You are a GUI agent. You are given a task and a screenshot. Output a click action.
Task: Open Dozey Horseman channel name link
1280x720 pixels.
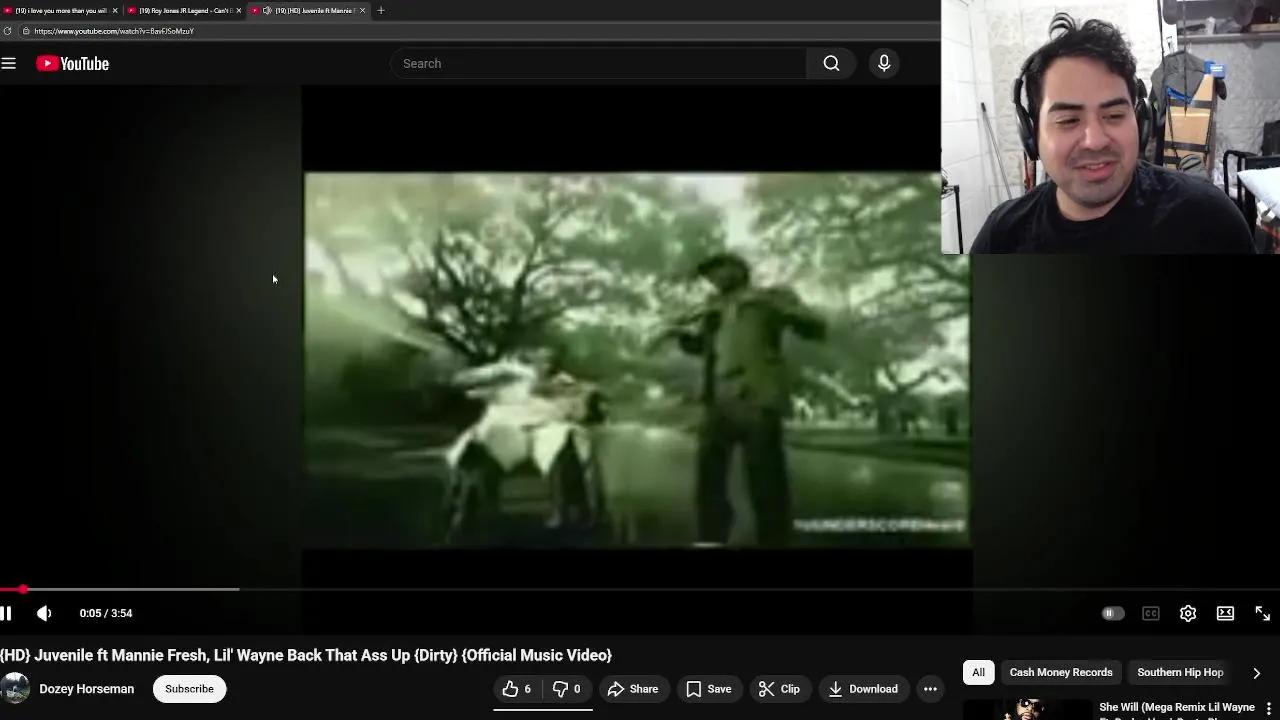tap(86, 689)
